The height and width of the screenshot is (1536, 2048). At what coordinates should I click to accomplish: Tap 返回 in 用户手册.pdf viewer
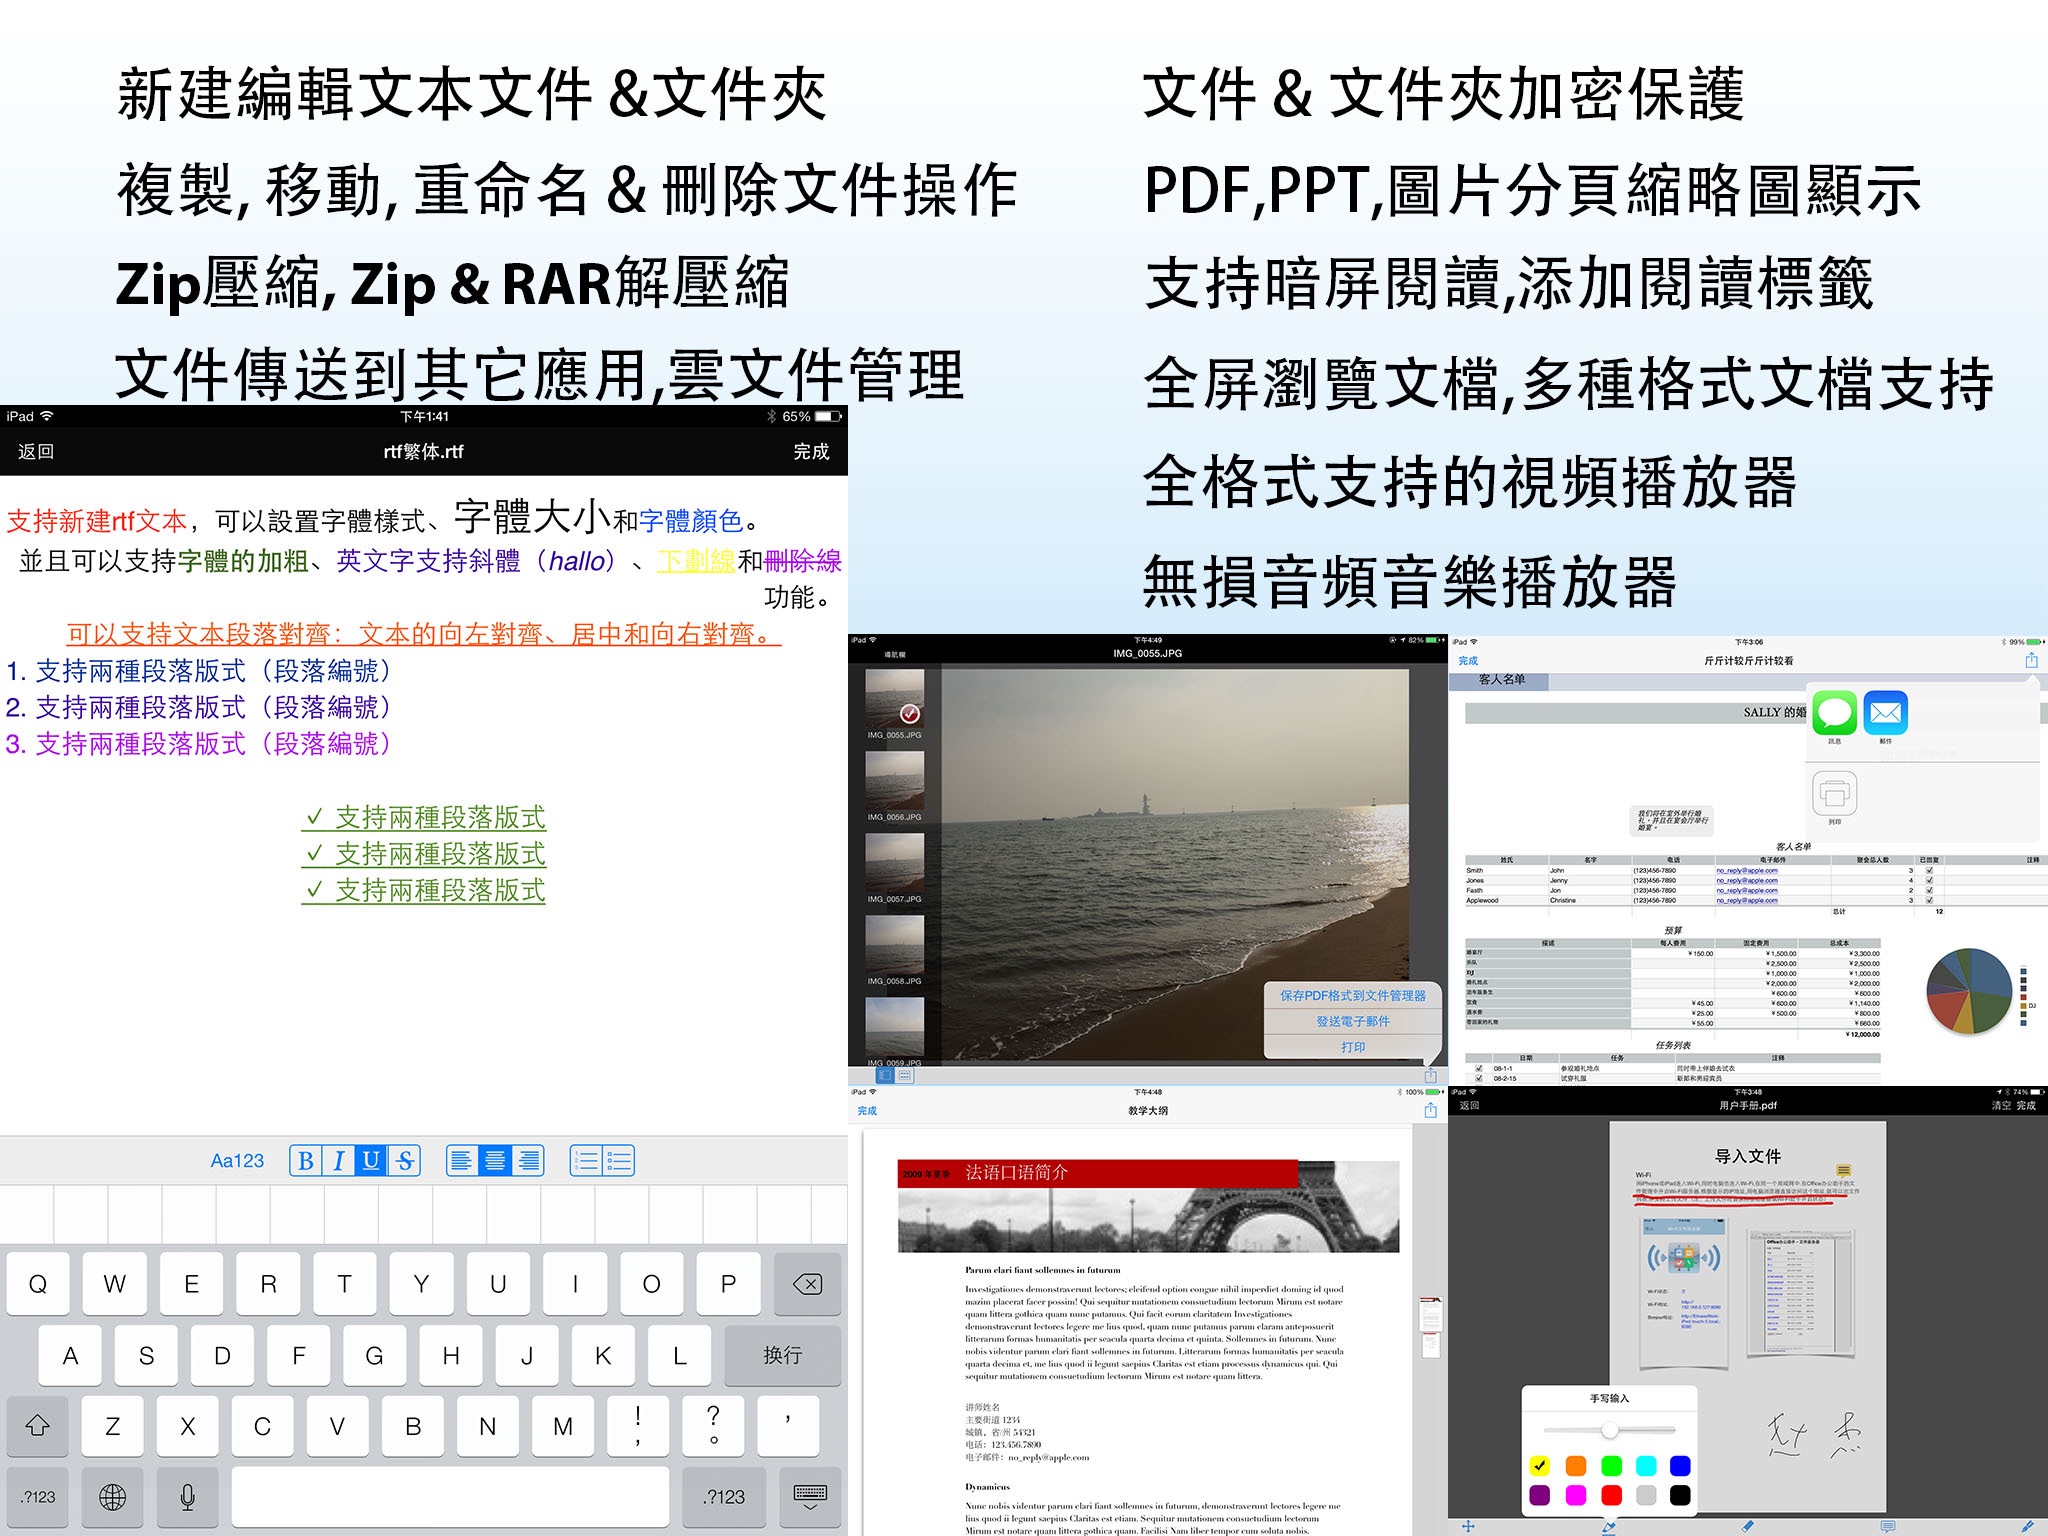[1469, 1106]
